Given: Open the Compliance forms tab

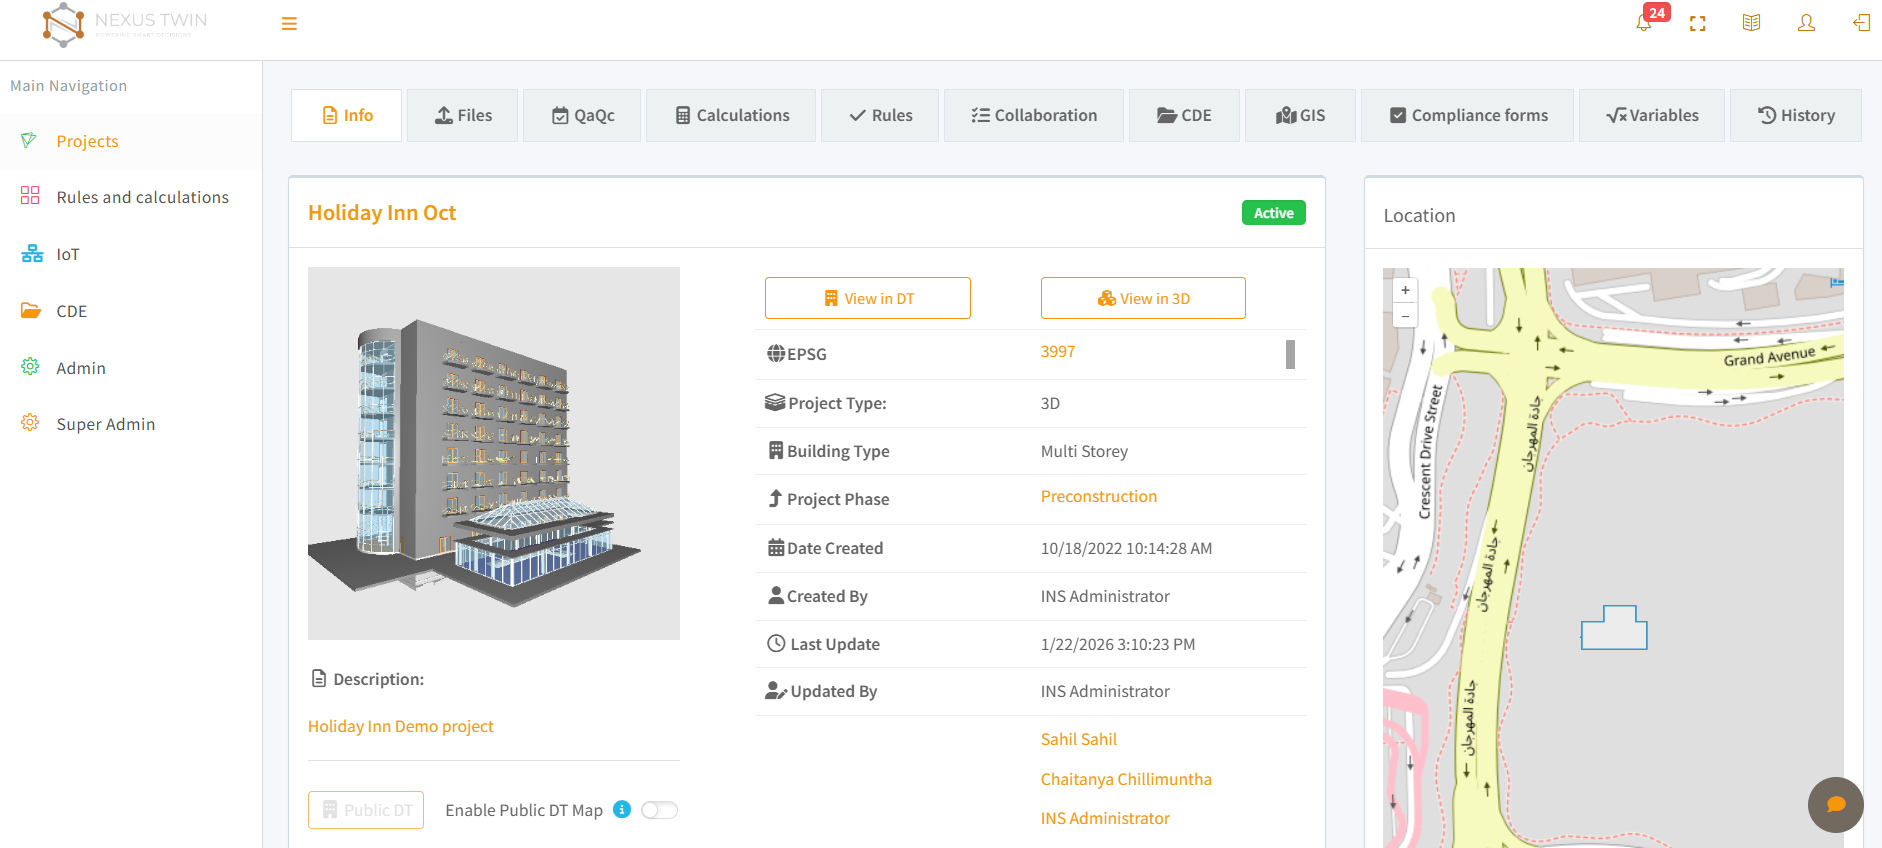Looking at the screenshot, I should [x=1467, y=115].
